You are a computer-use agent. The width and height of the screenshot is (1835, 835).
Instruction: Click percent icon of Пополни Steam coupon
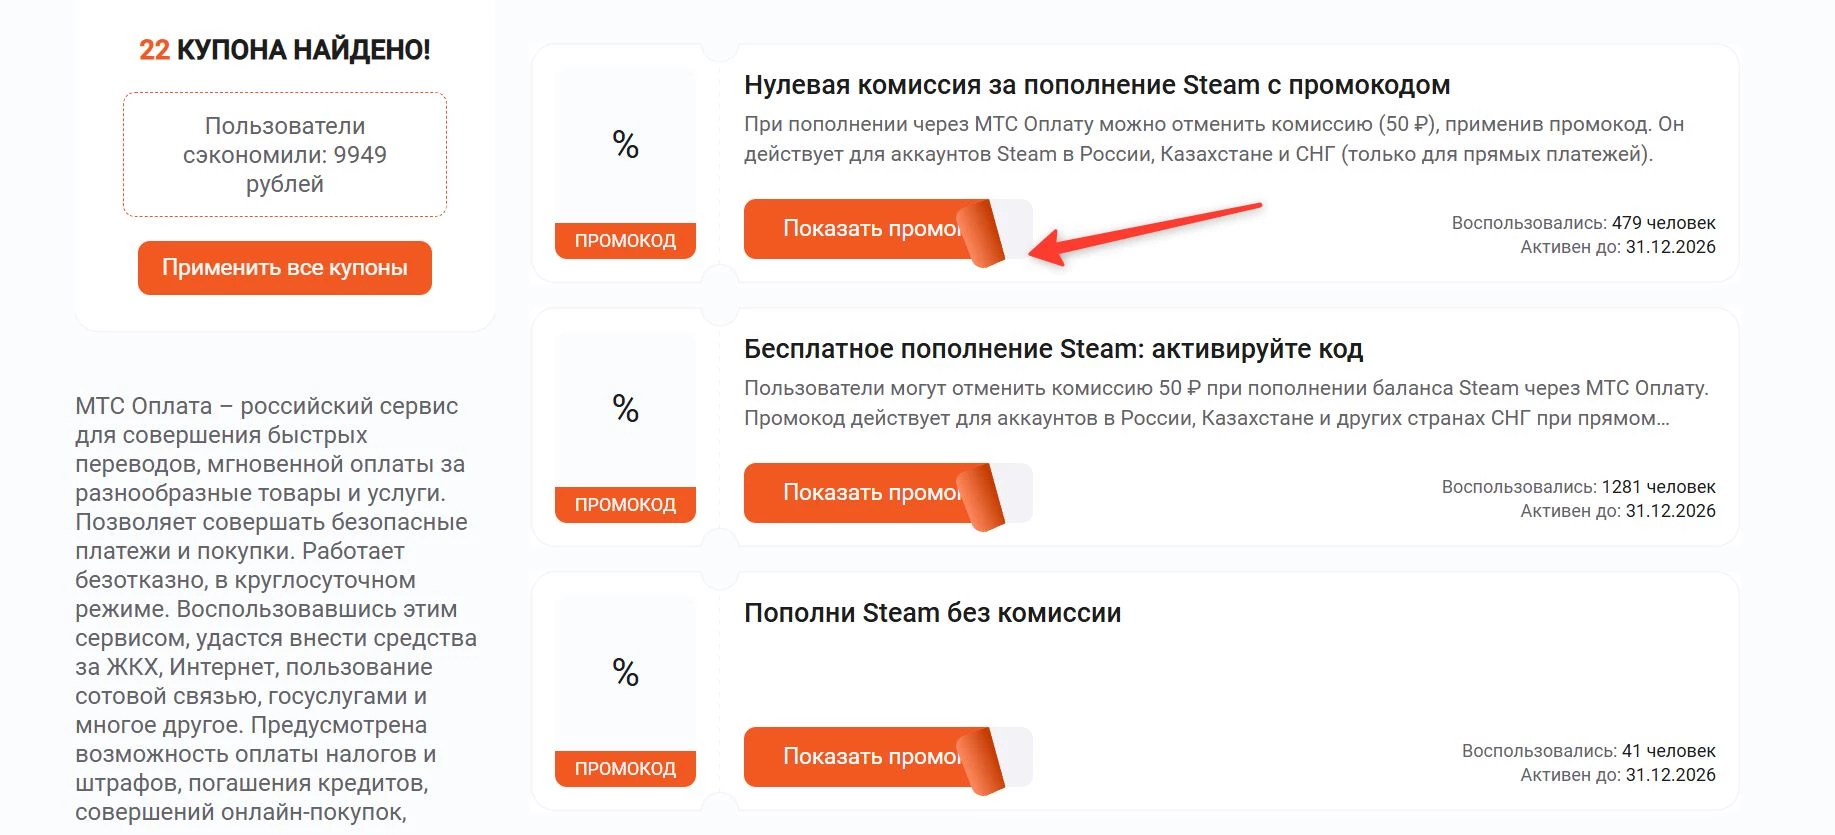pos(625,673)
